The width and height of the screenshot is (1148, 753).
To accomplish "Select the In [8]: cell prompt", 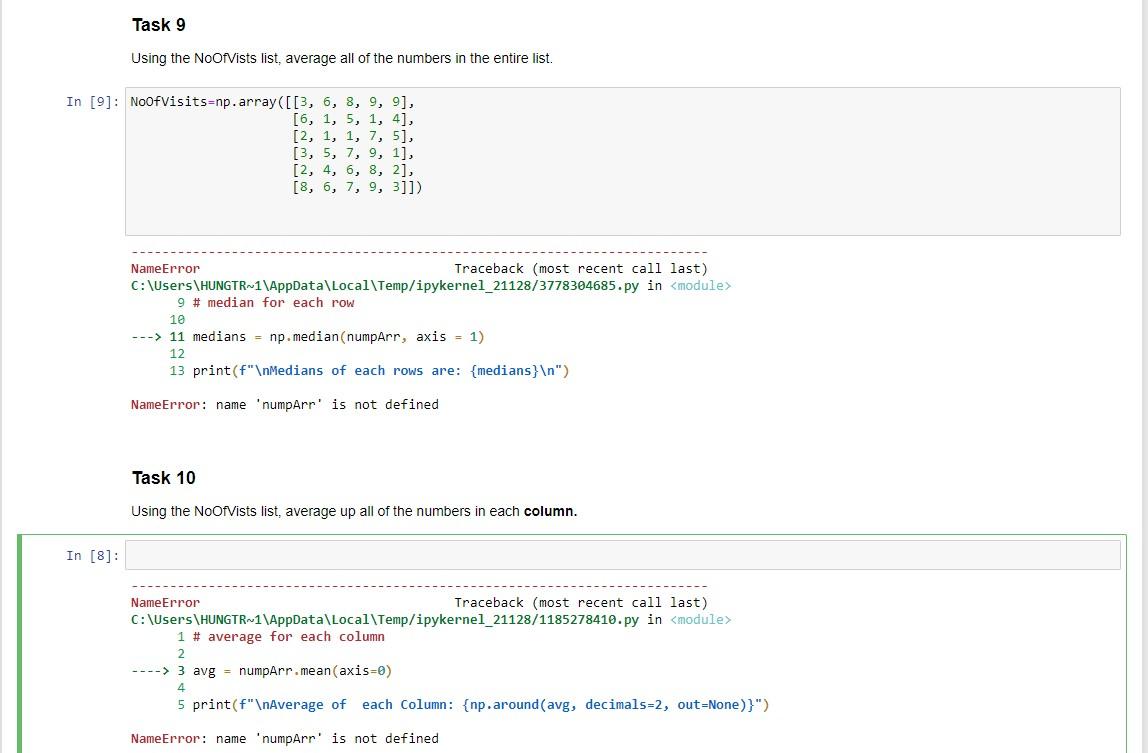I will pyautogui.click(x=92, y=556).
